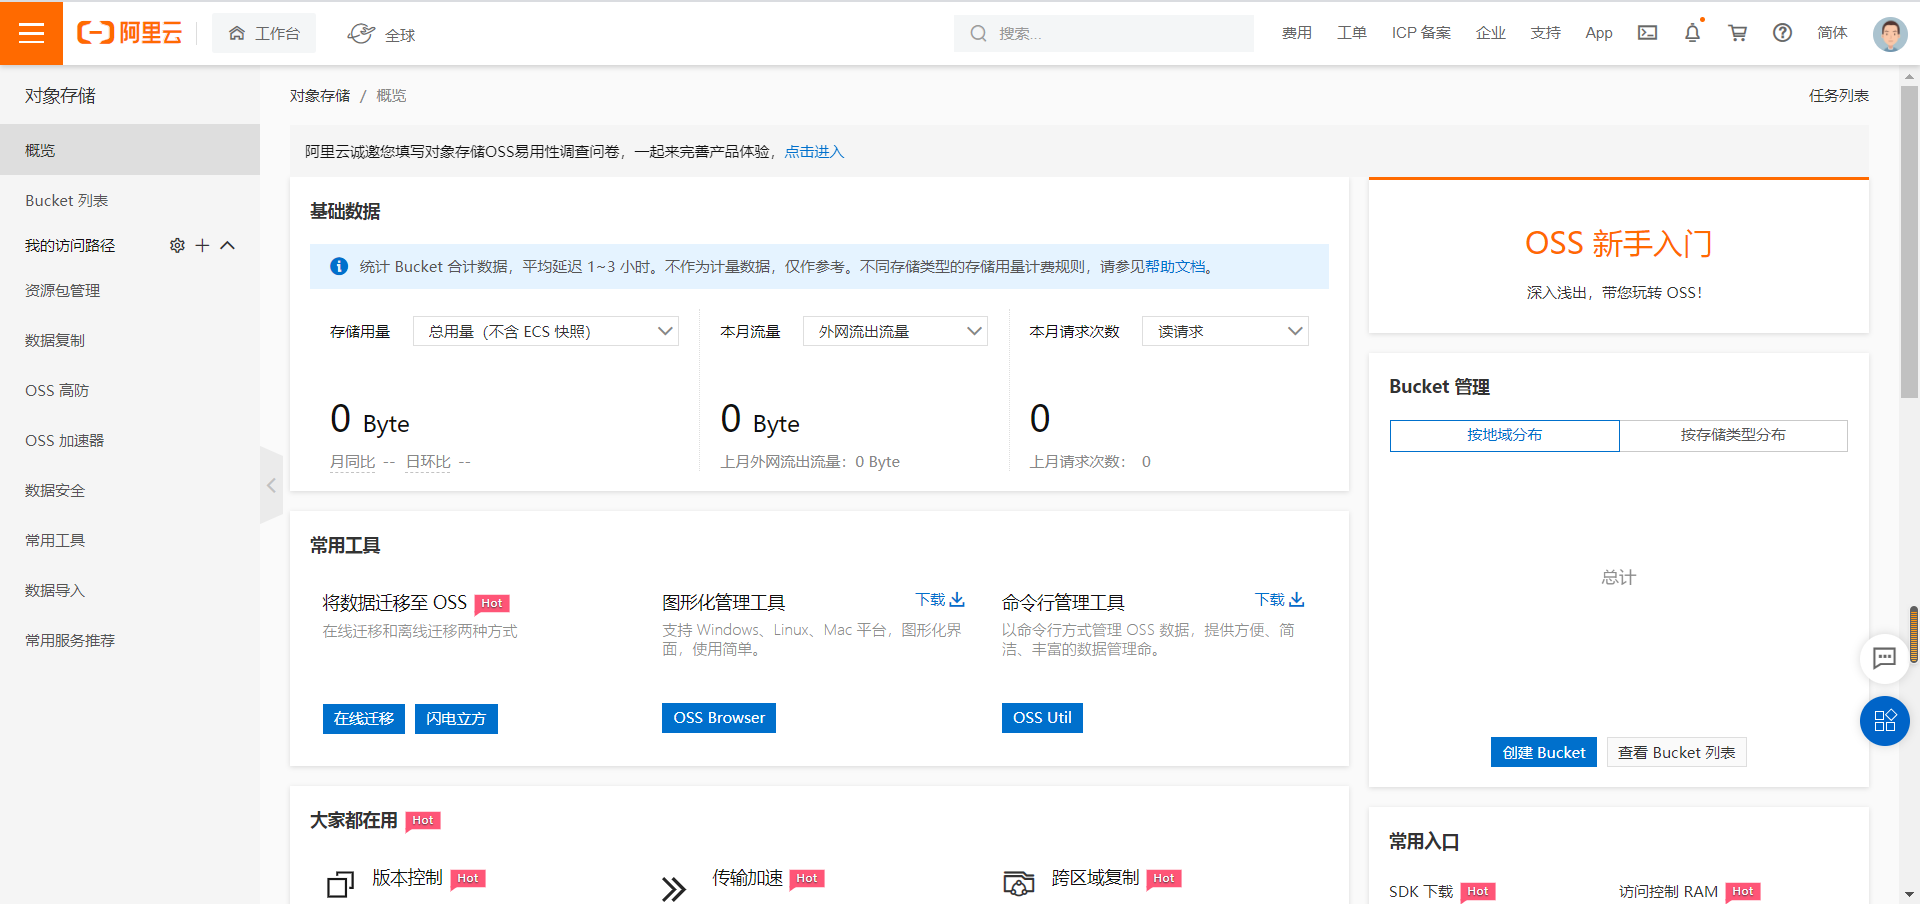Open 数据复制 in the sidebar
This screenshot has height=904, width=1920.
pos(130,340)
